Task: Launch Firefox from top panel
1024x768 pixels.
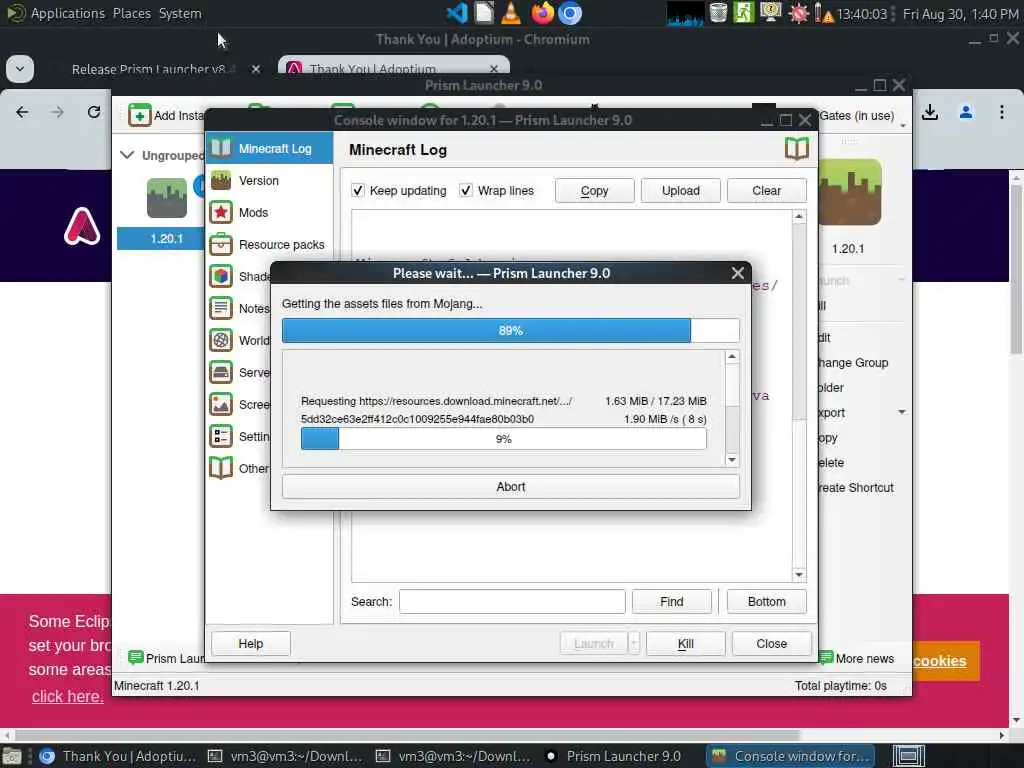Action: (542, 13)
